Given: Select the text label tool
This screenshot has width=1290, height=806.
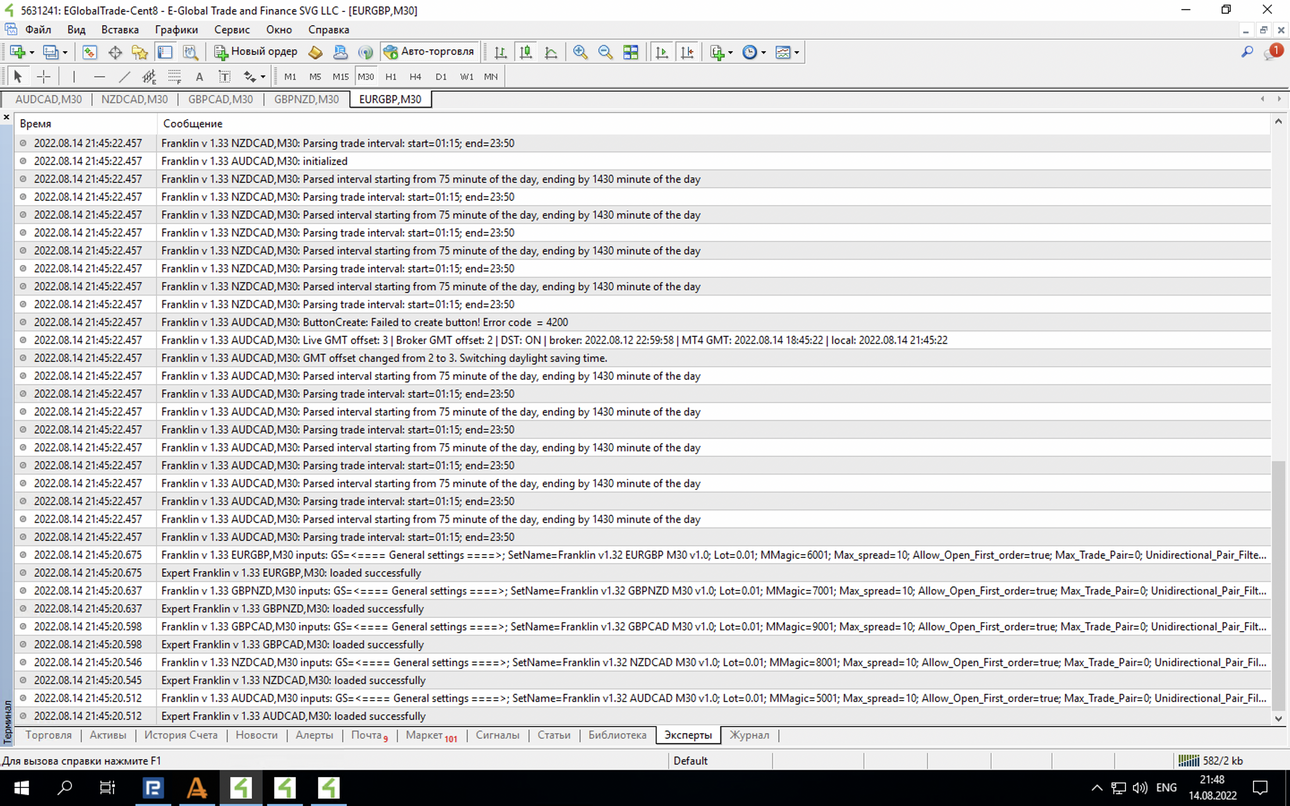Looking at the screenshot, I should [224, 76].
